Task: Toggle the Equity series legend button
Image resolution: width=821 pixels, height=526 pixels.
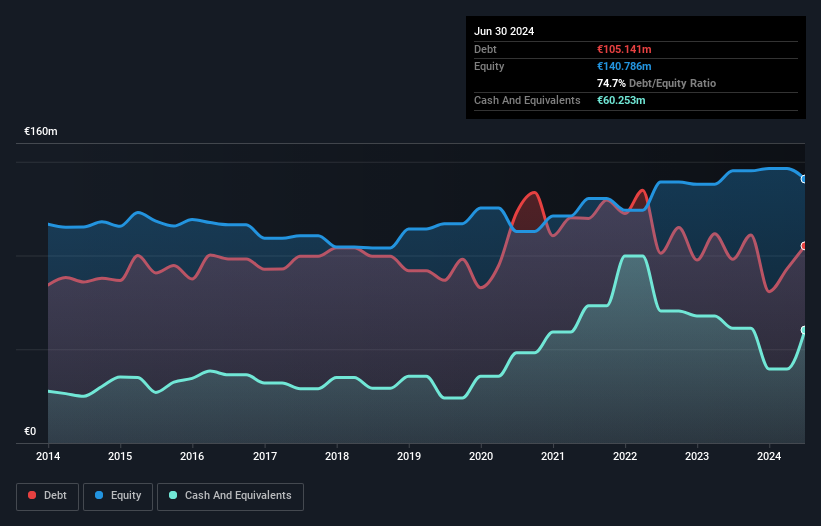Action: (118, 496)
